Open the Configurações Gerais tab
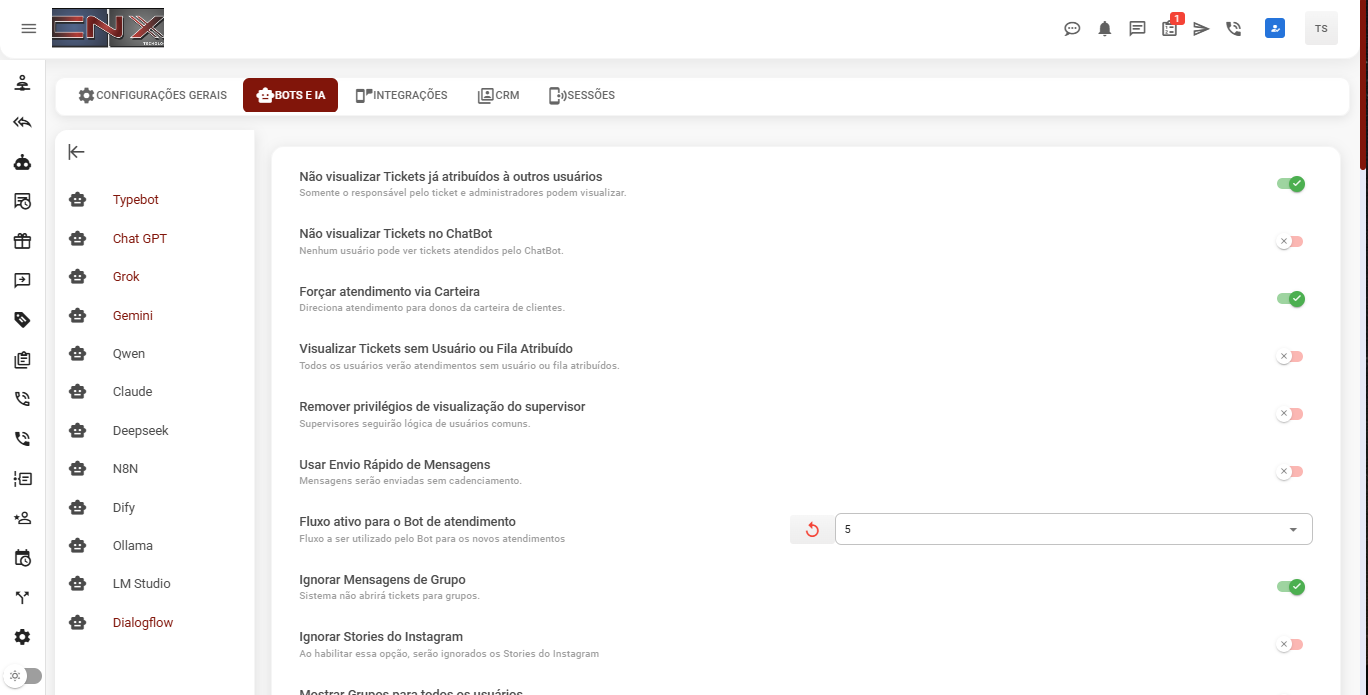 tap(153, 96)
